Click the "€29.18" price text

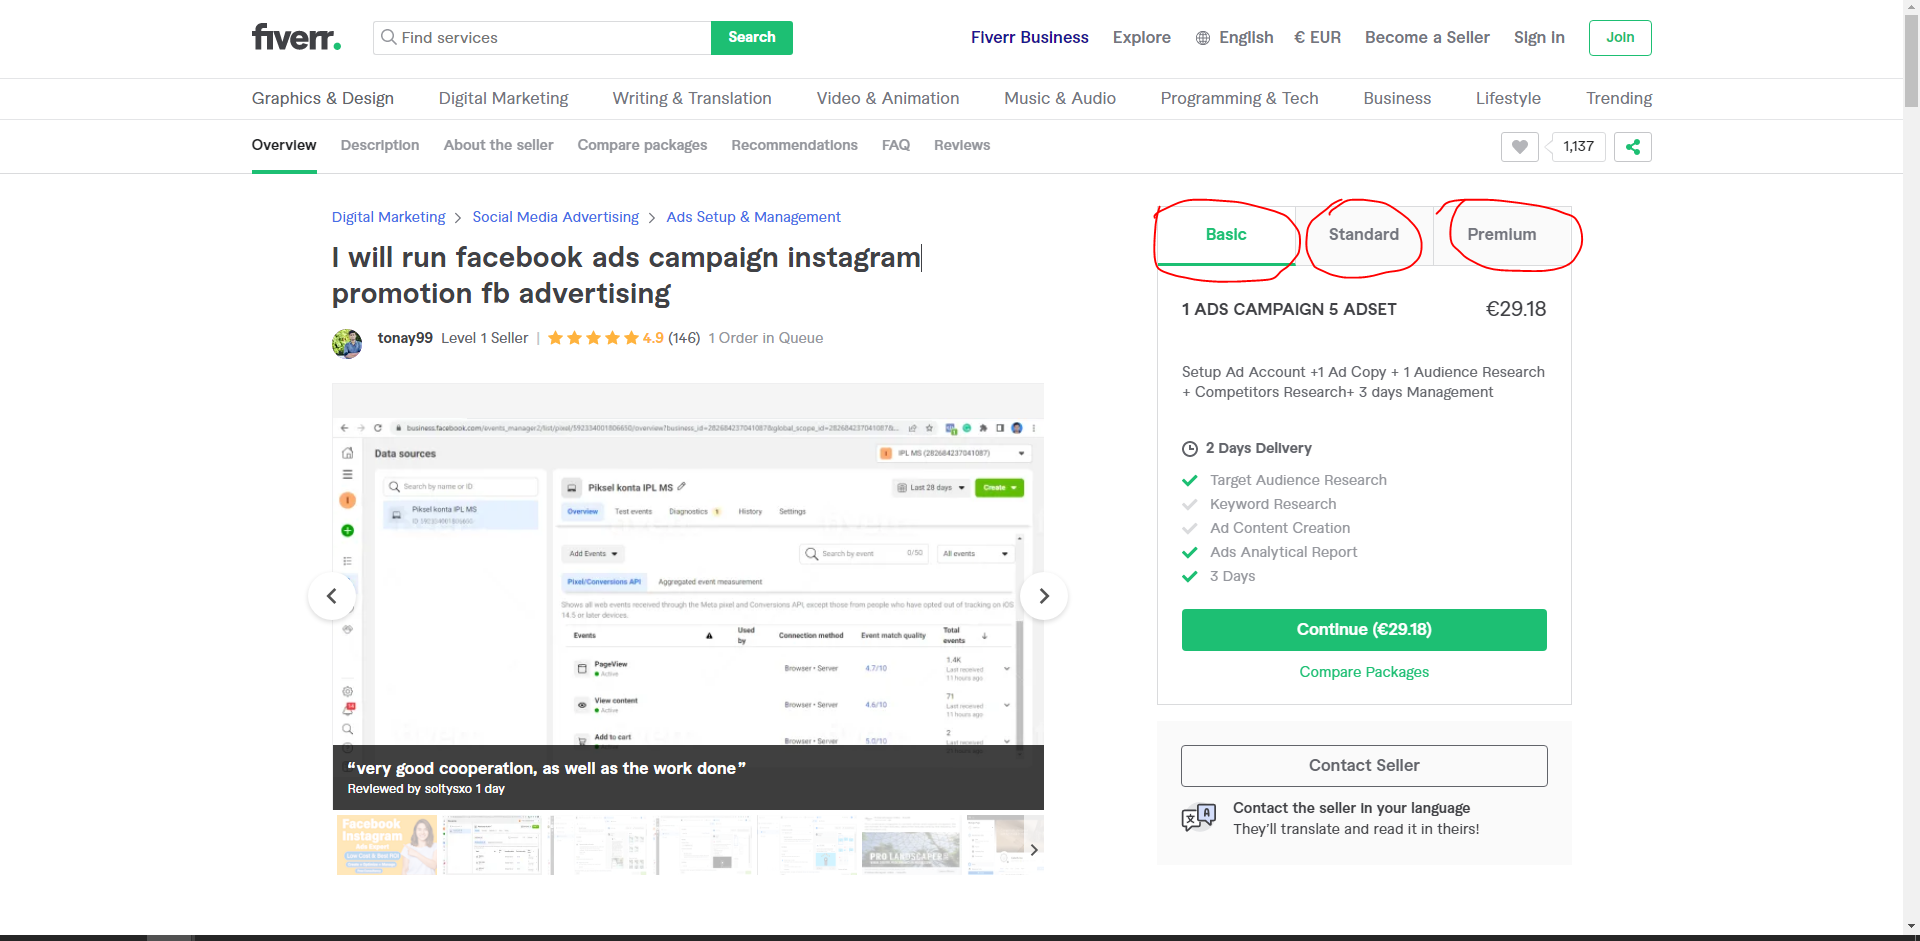pos(1516,309)
